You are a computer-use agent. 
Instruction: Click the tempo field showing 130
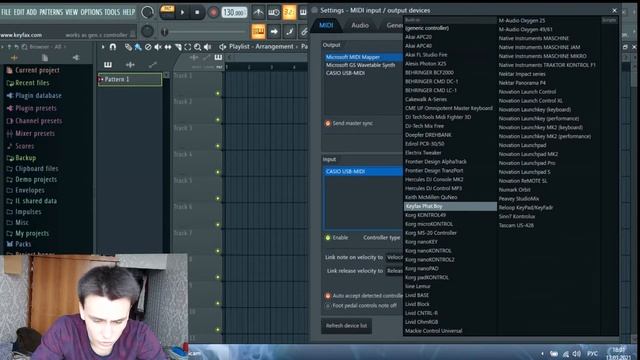tap(234, 13)
